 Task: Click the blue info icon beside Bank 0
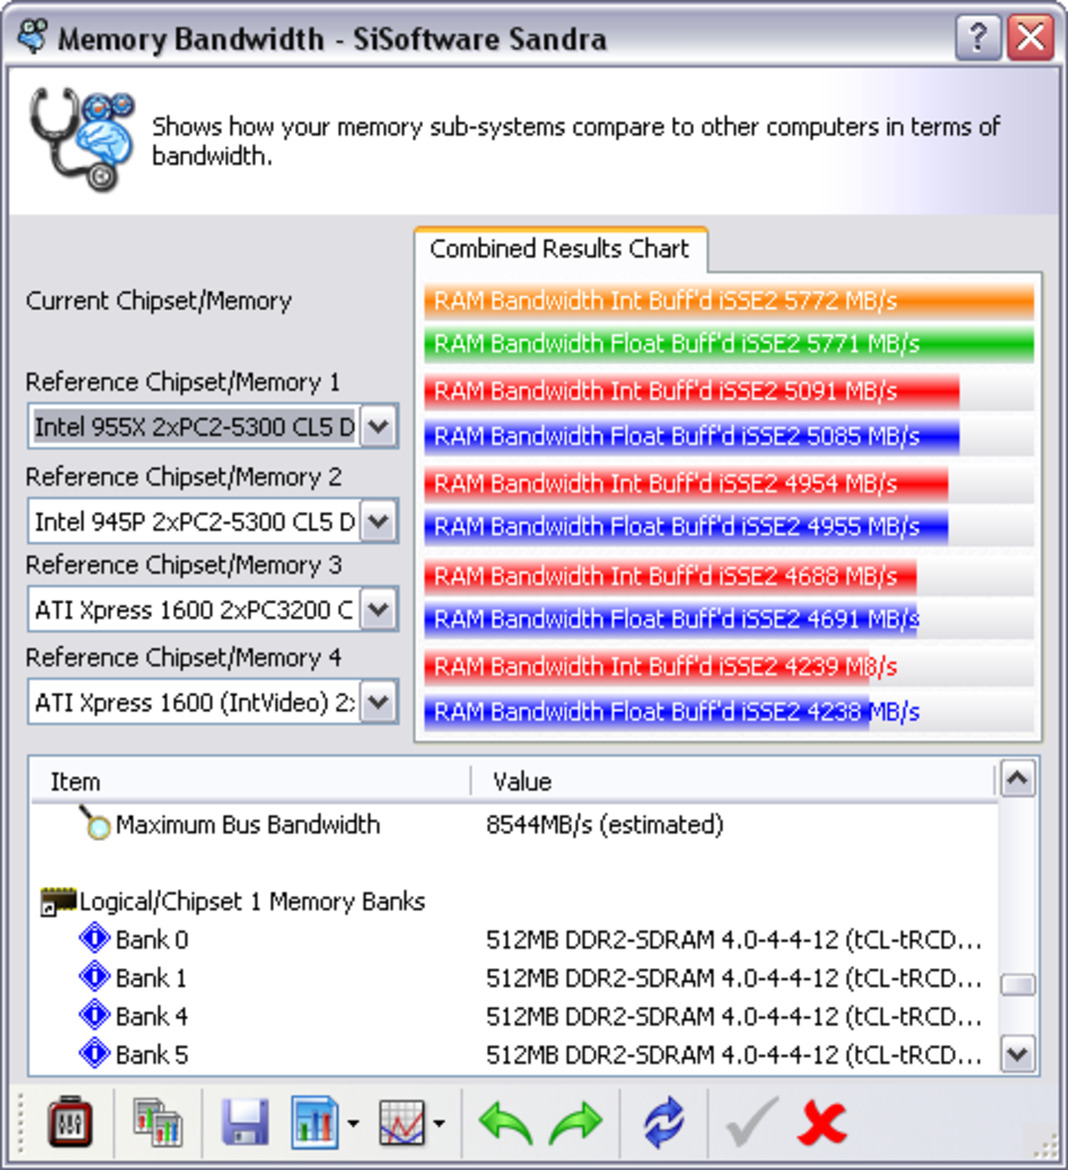94,938
